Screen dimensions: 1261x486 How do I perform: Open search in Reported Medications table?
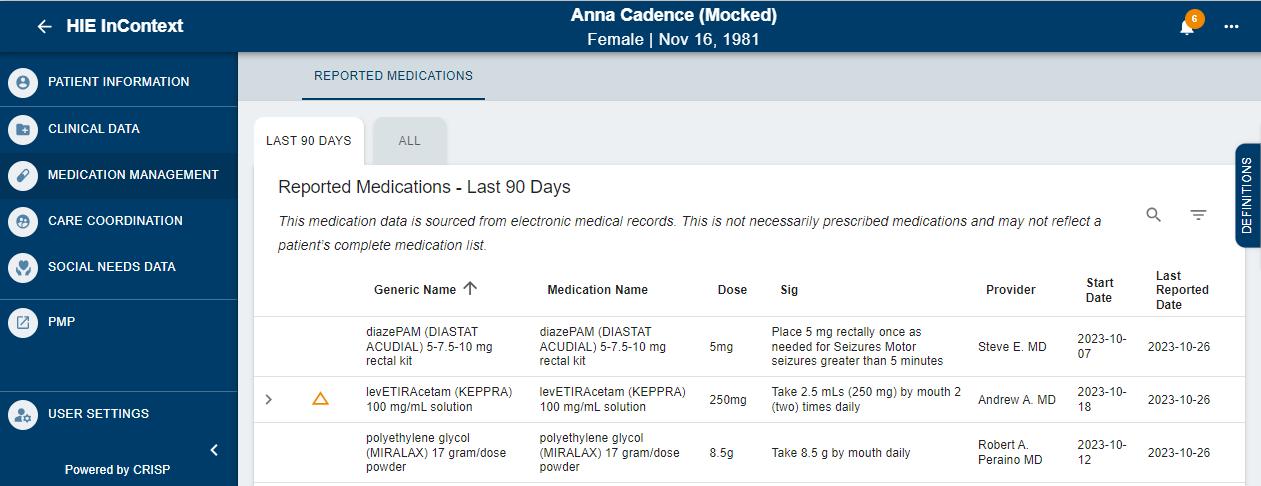(1153, 215)
